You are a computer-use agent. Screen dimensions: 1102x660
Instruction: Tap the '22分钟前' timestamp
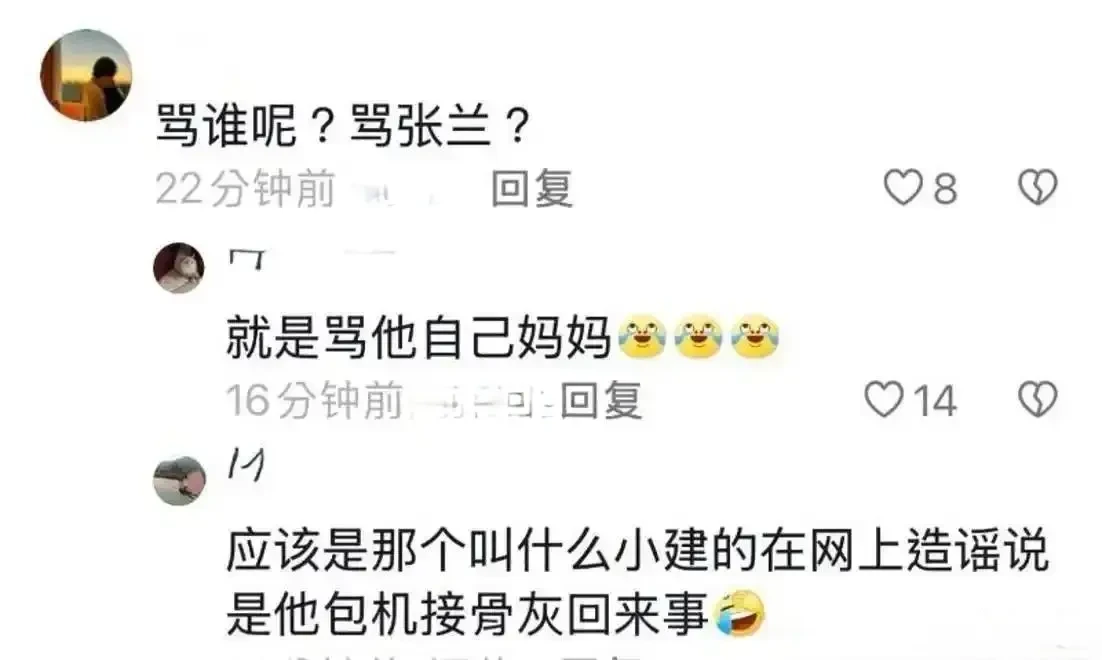click(x=245, y=188)
